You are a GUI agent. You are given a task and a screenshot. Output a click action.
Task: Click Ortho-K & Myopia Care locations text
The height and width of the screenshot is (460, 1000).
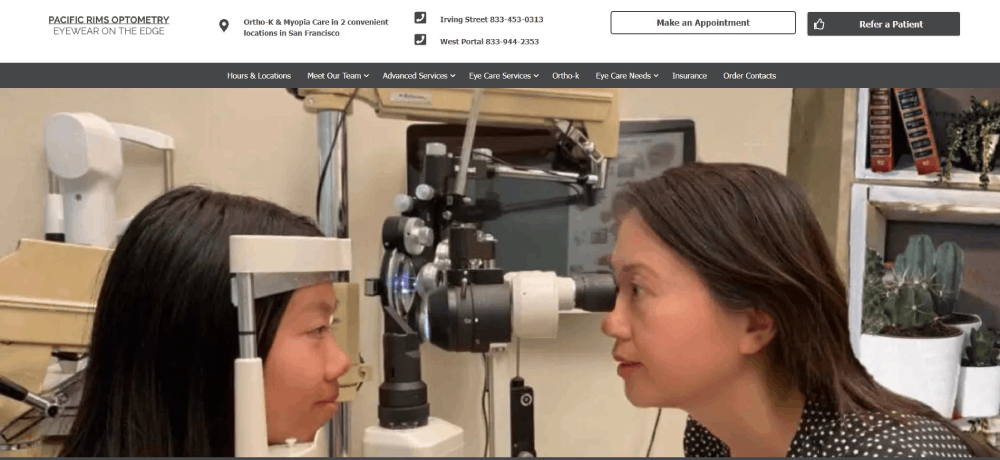click(316, 27)
